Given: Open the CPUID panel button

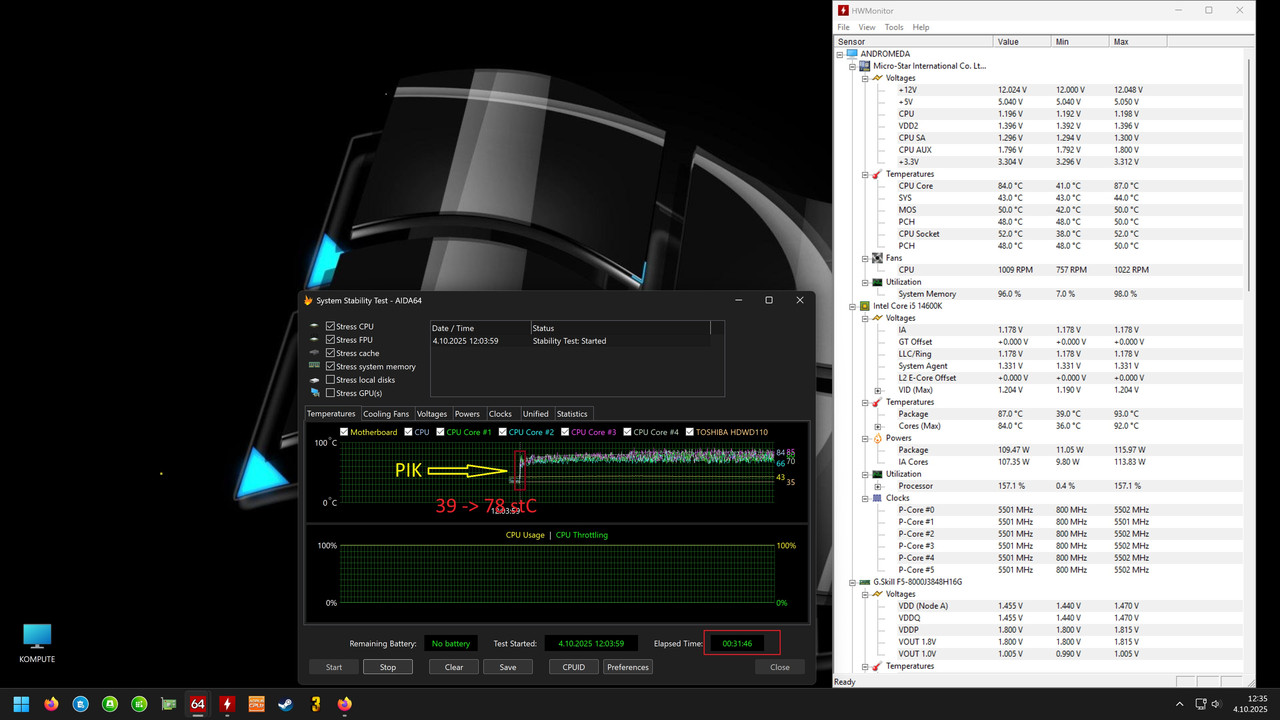Looking at the screenshot, I should pos(574,667).
